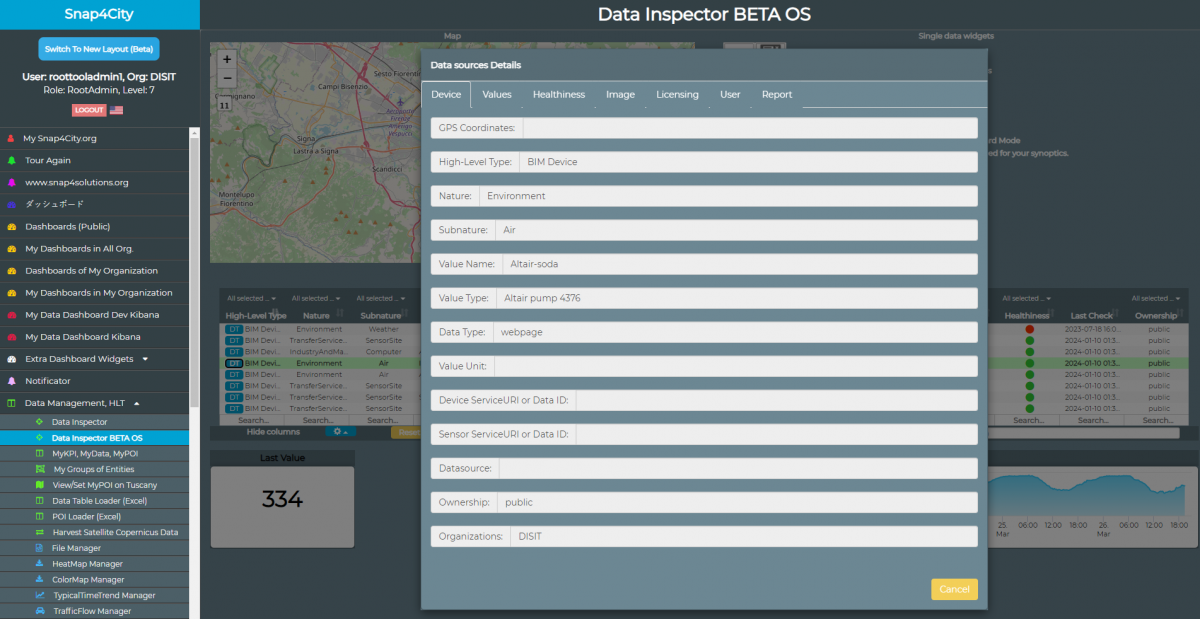
Task: Click the GPS Coordinates input field
Action: (x=749, y=128)
